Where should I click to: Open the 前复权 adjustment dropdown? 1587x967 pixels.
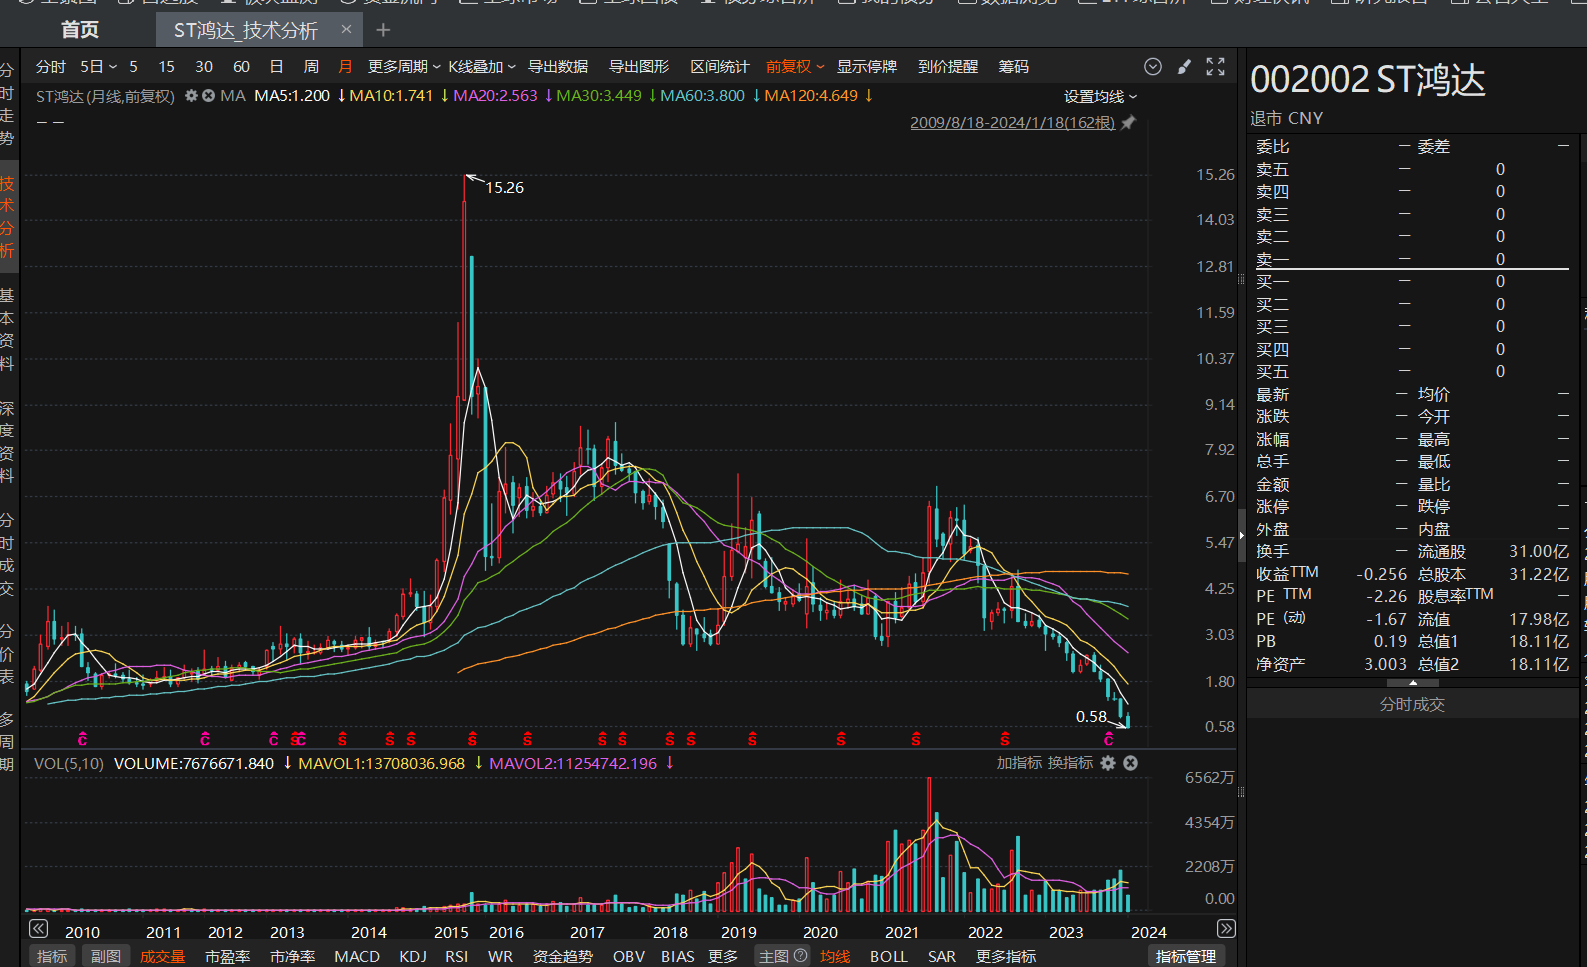pyautogui.click(x=795, y=67)
